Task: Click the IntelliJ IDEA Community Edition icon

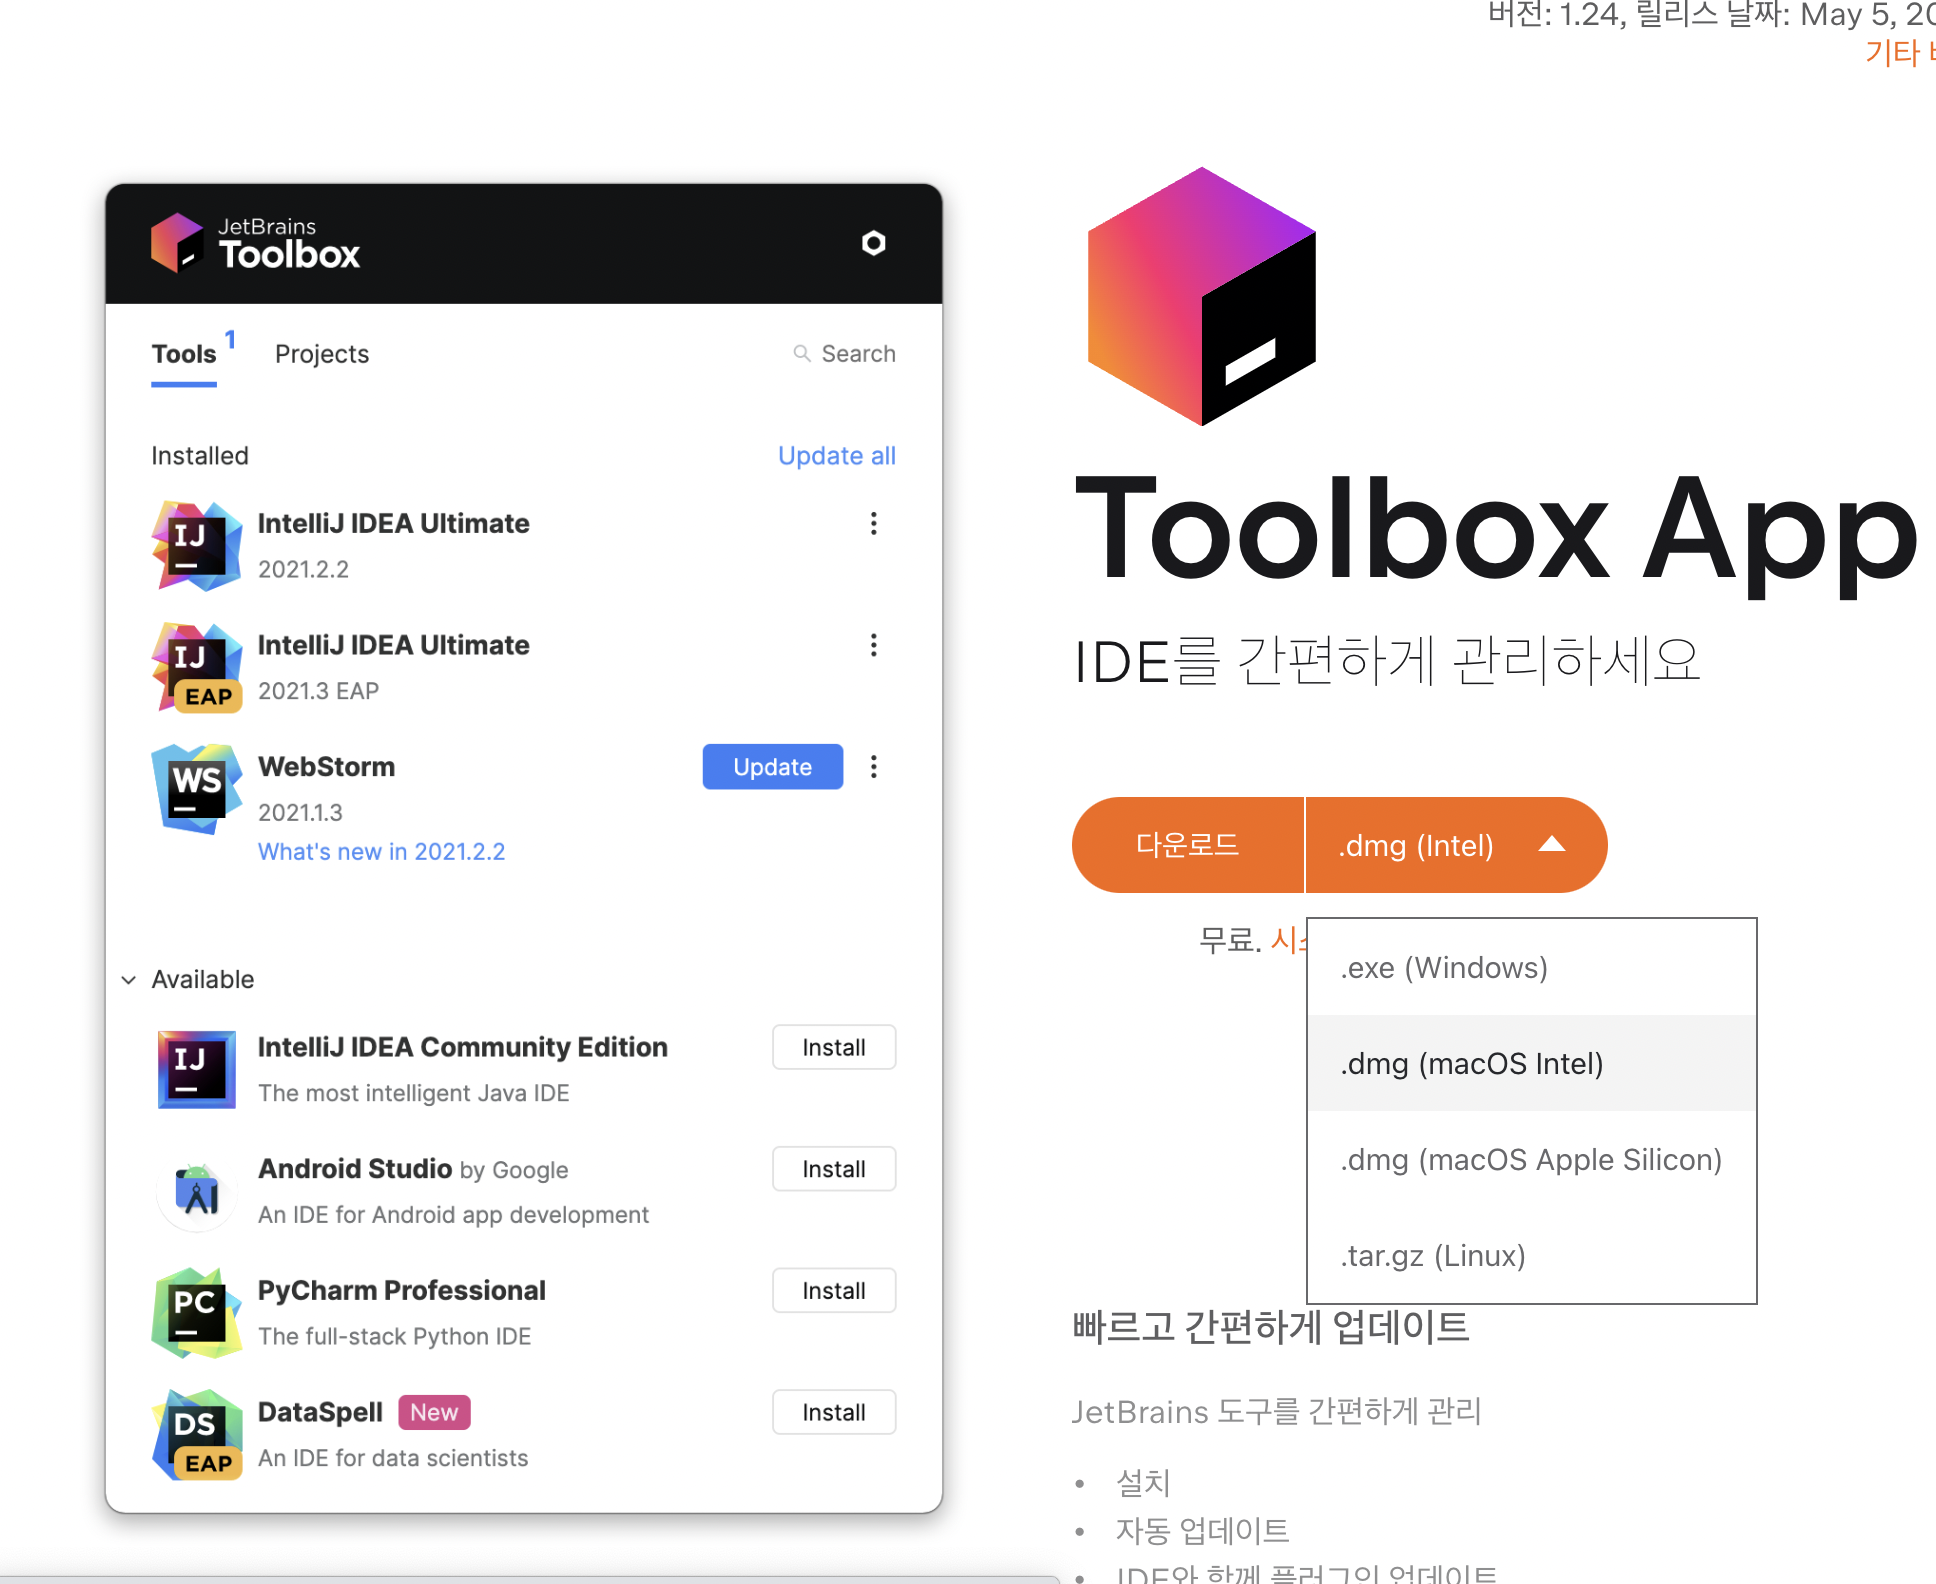Action: coord(196,1070)
